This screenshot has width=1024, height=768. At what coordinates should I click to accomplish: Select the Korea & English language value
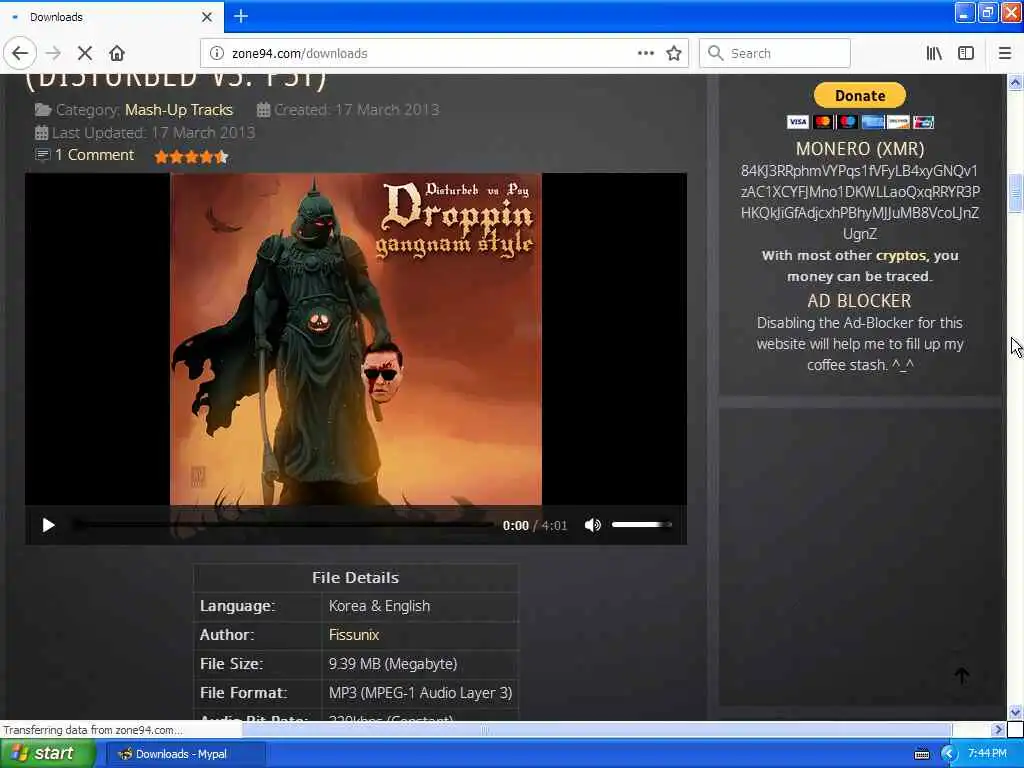[x=379, y=606]
